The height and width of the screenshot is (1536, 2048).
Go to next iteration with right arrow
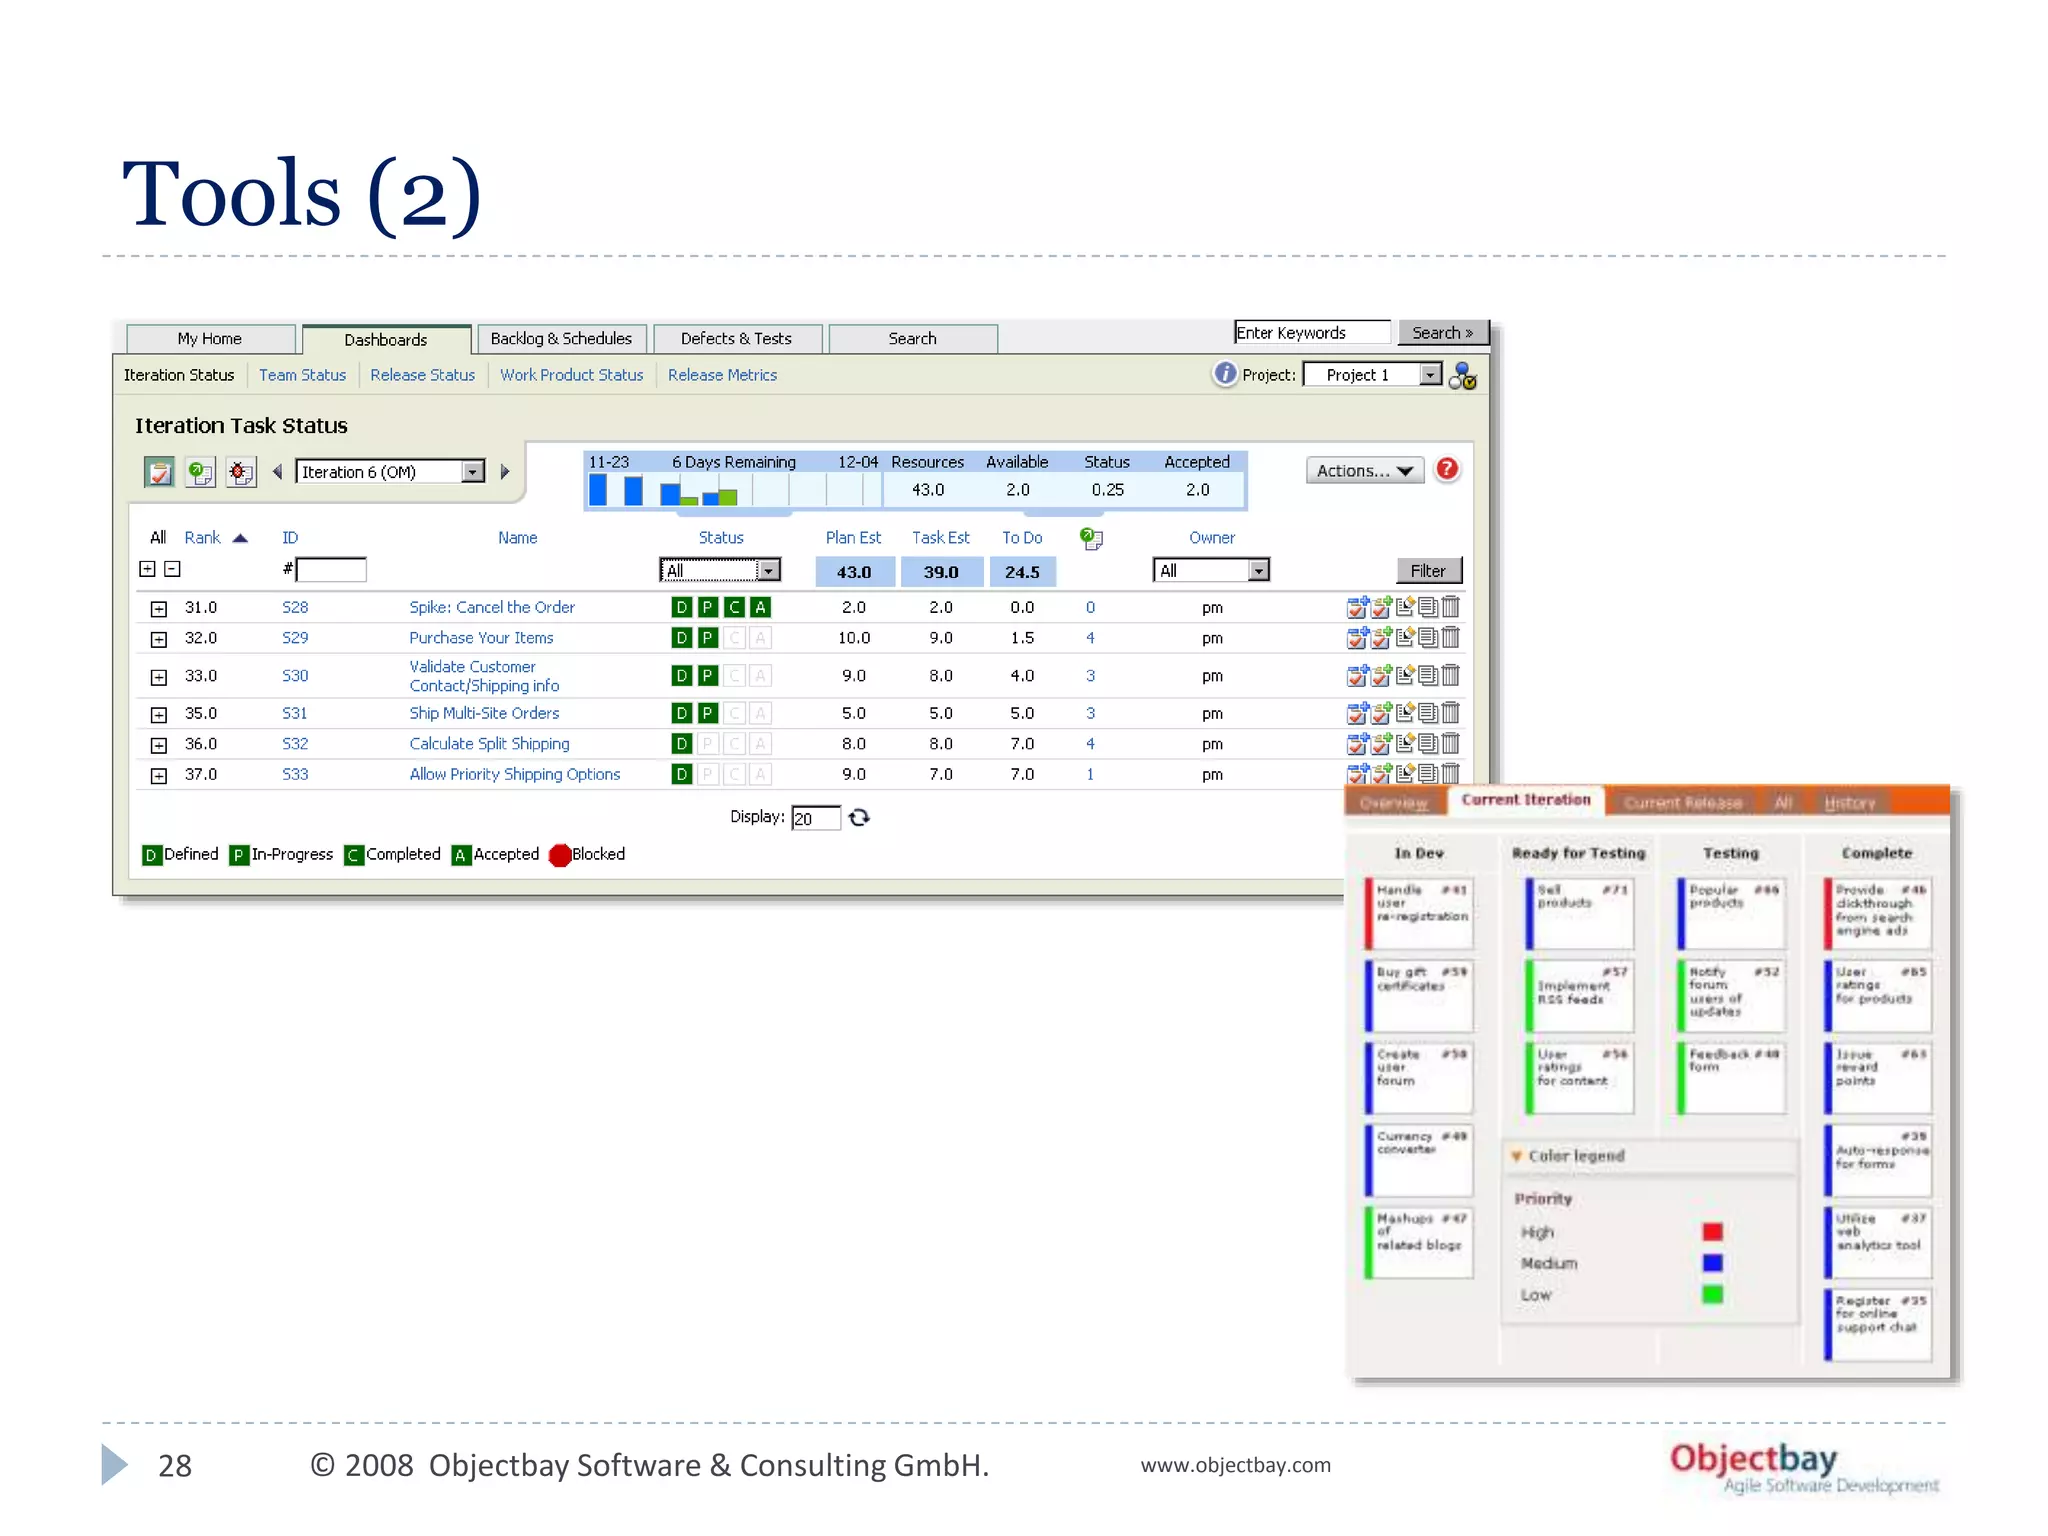tap(505, 472)
